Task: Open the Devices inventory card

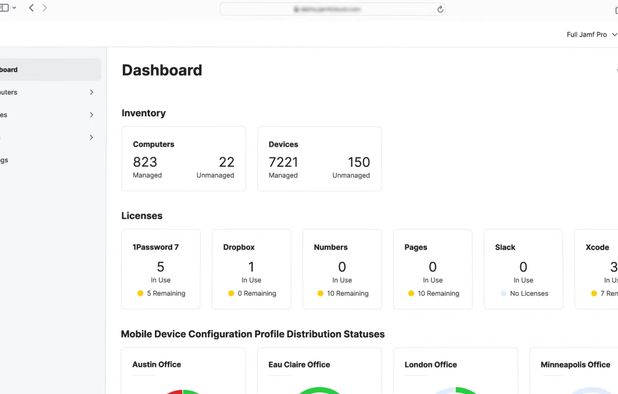Action: pyautogui.click(x=320, y=159)
